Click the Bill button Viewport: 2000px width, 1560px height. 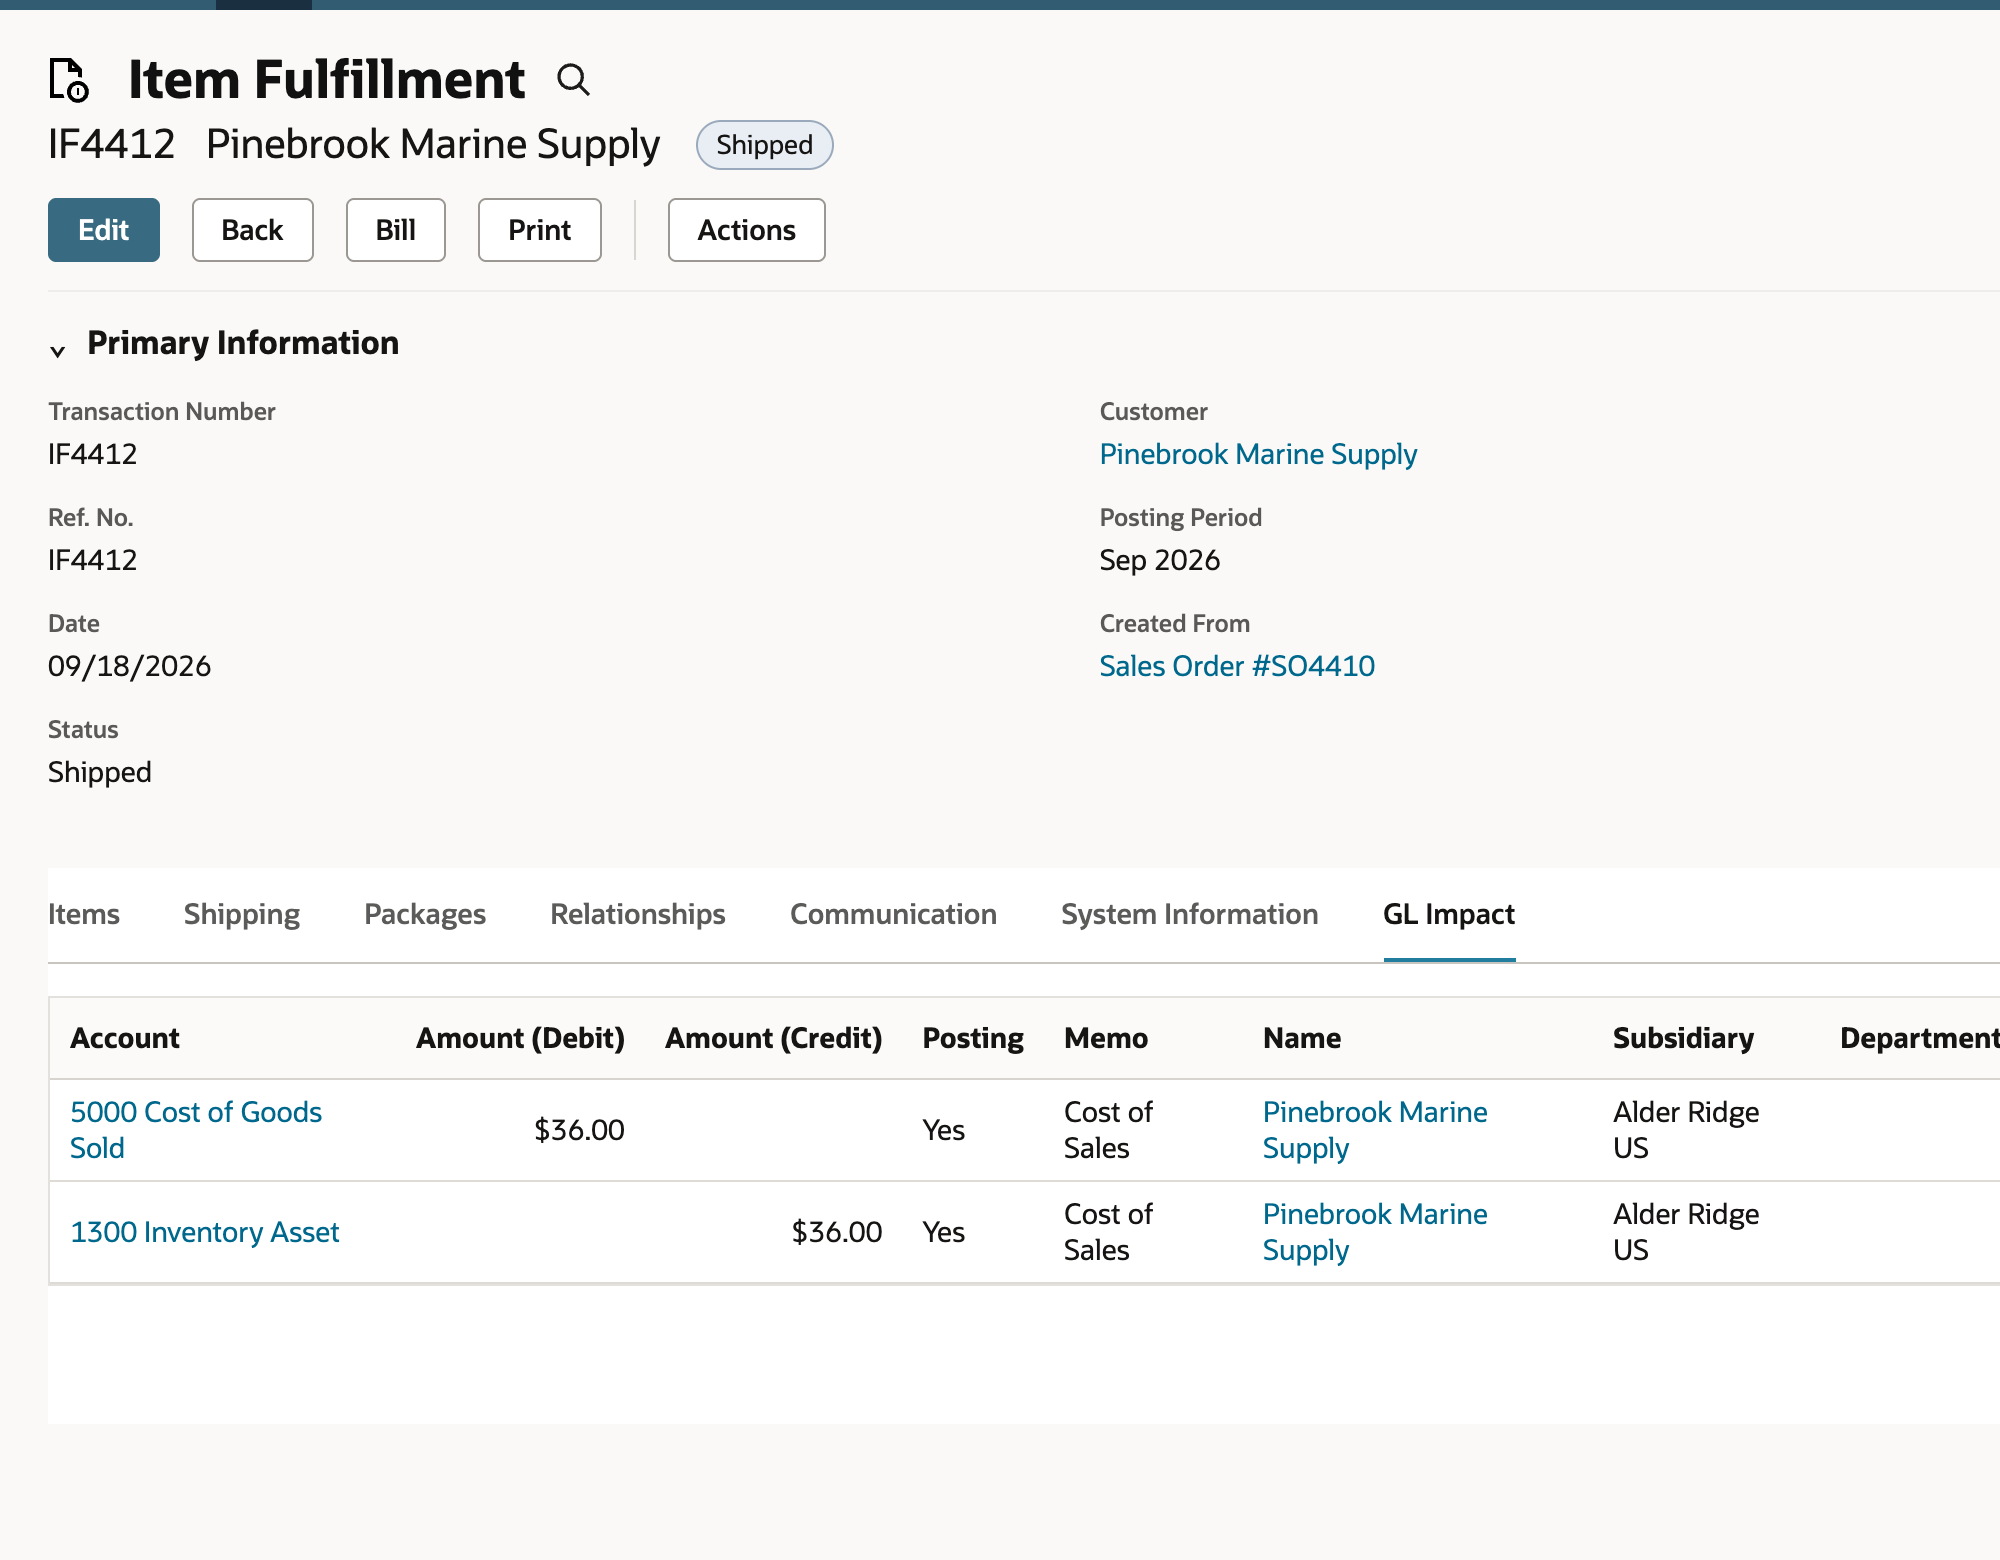click(396, 230)
